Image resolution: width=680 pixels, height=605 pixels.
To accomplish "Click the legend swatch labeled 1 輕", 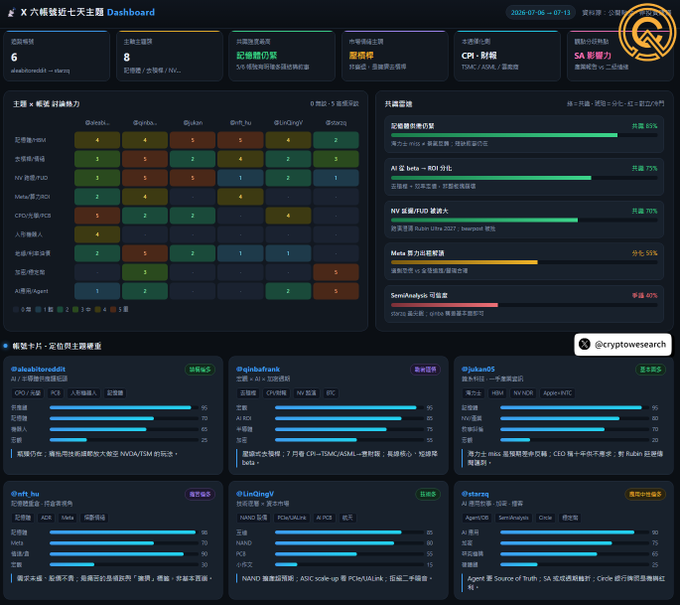I will click(x=38, y=309).
